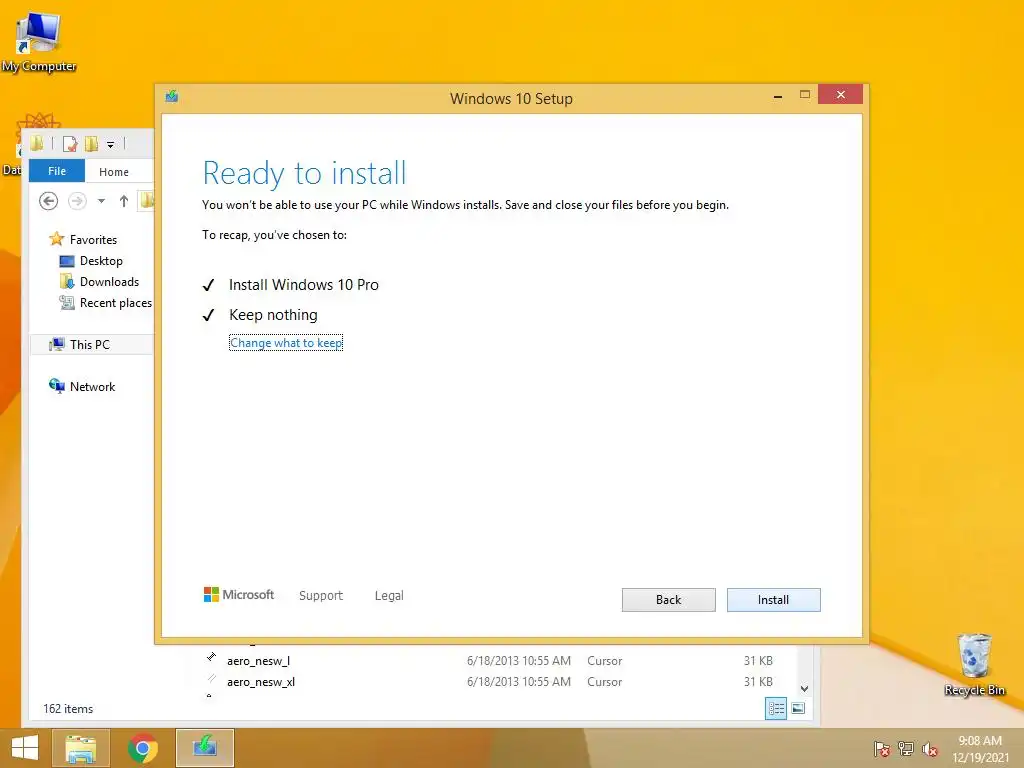Select the aero_nesw_xl cursor file
The image size is (1024, 768).
coord(261,682)
